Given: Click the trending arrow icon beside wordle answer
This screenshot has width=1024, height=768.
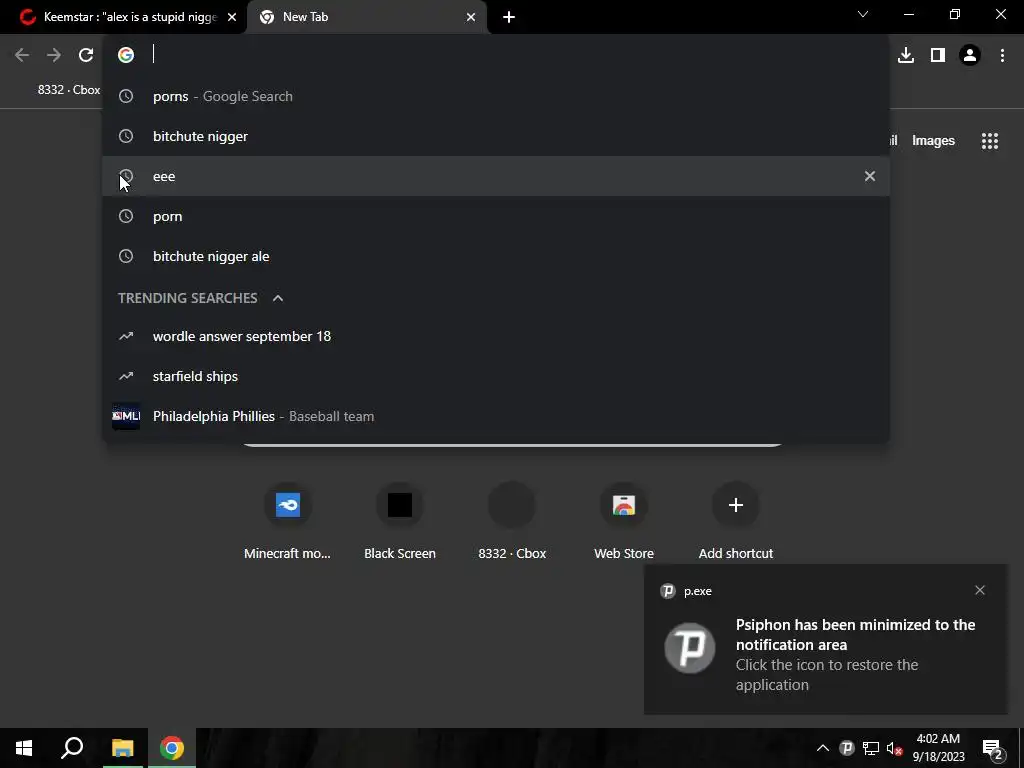Looking at the screenshot, I should pyautogui.click(x=126, y=336).
